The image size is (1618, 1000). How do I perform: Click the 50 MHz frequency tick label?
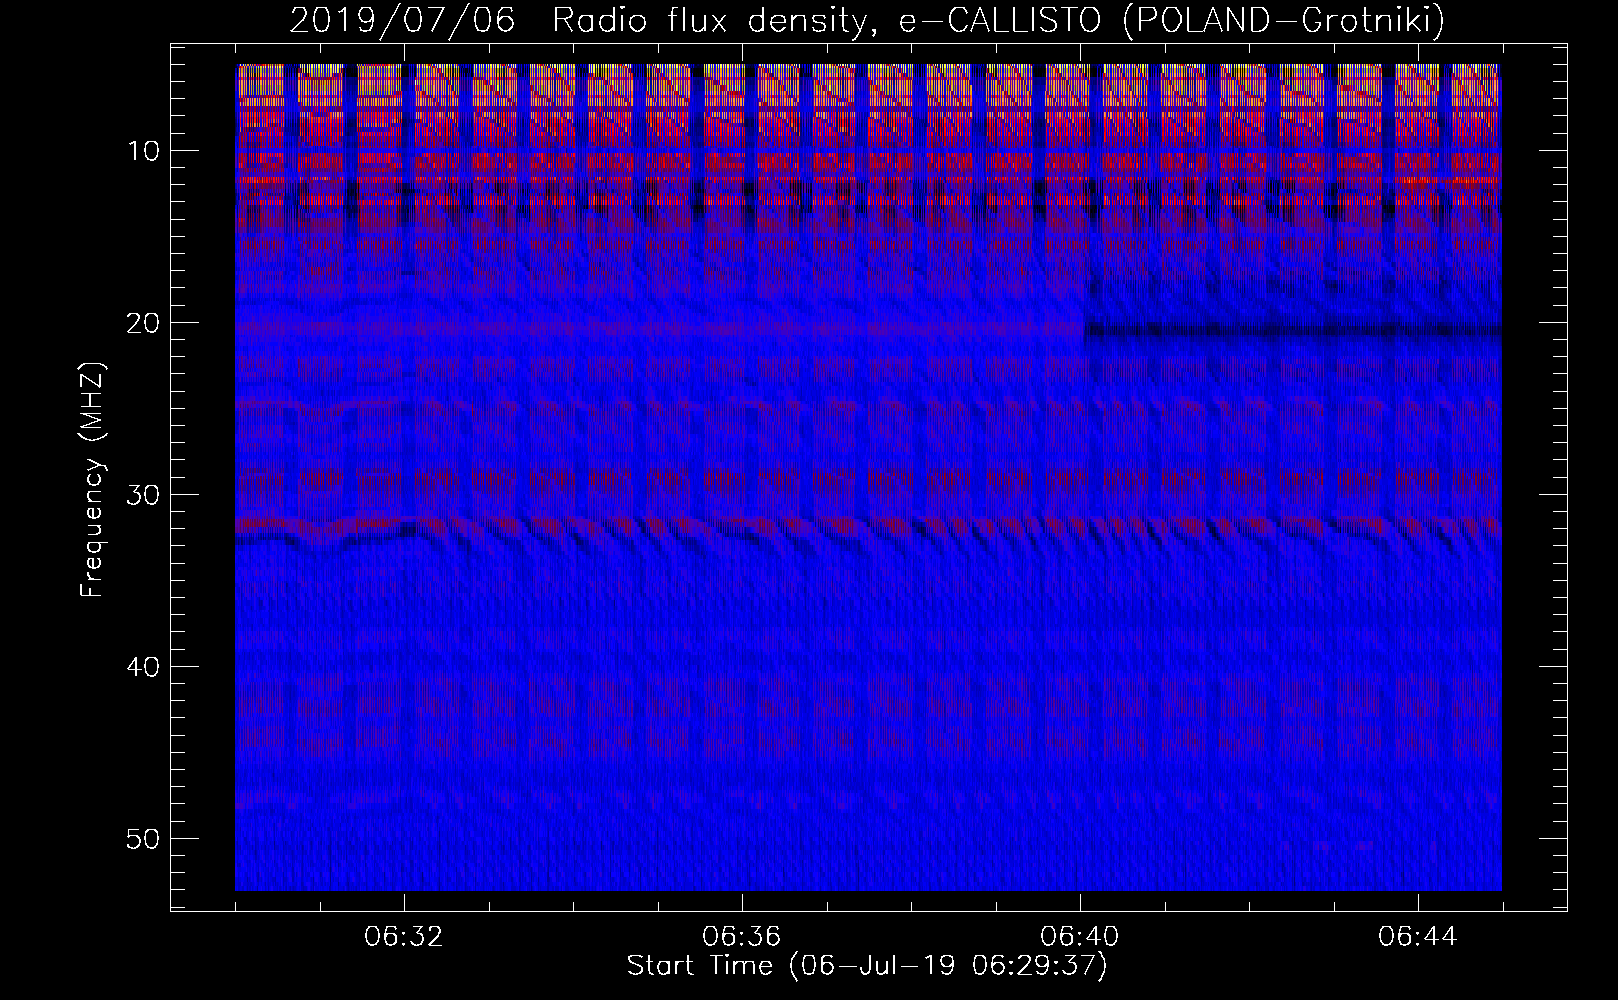pos(143,838)
